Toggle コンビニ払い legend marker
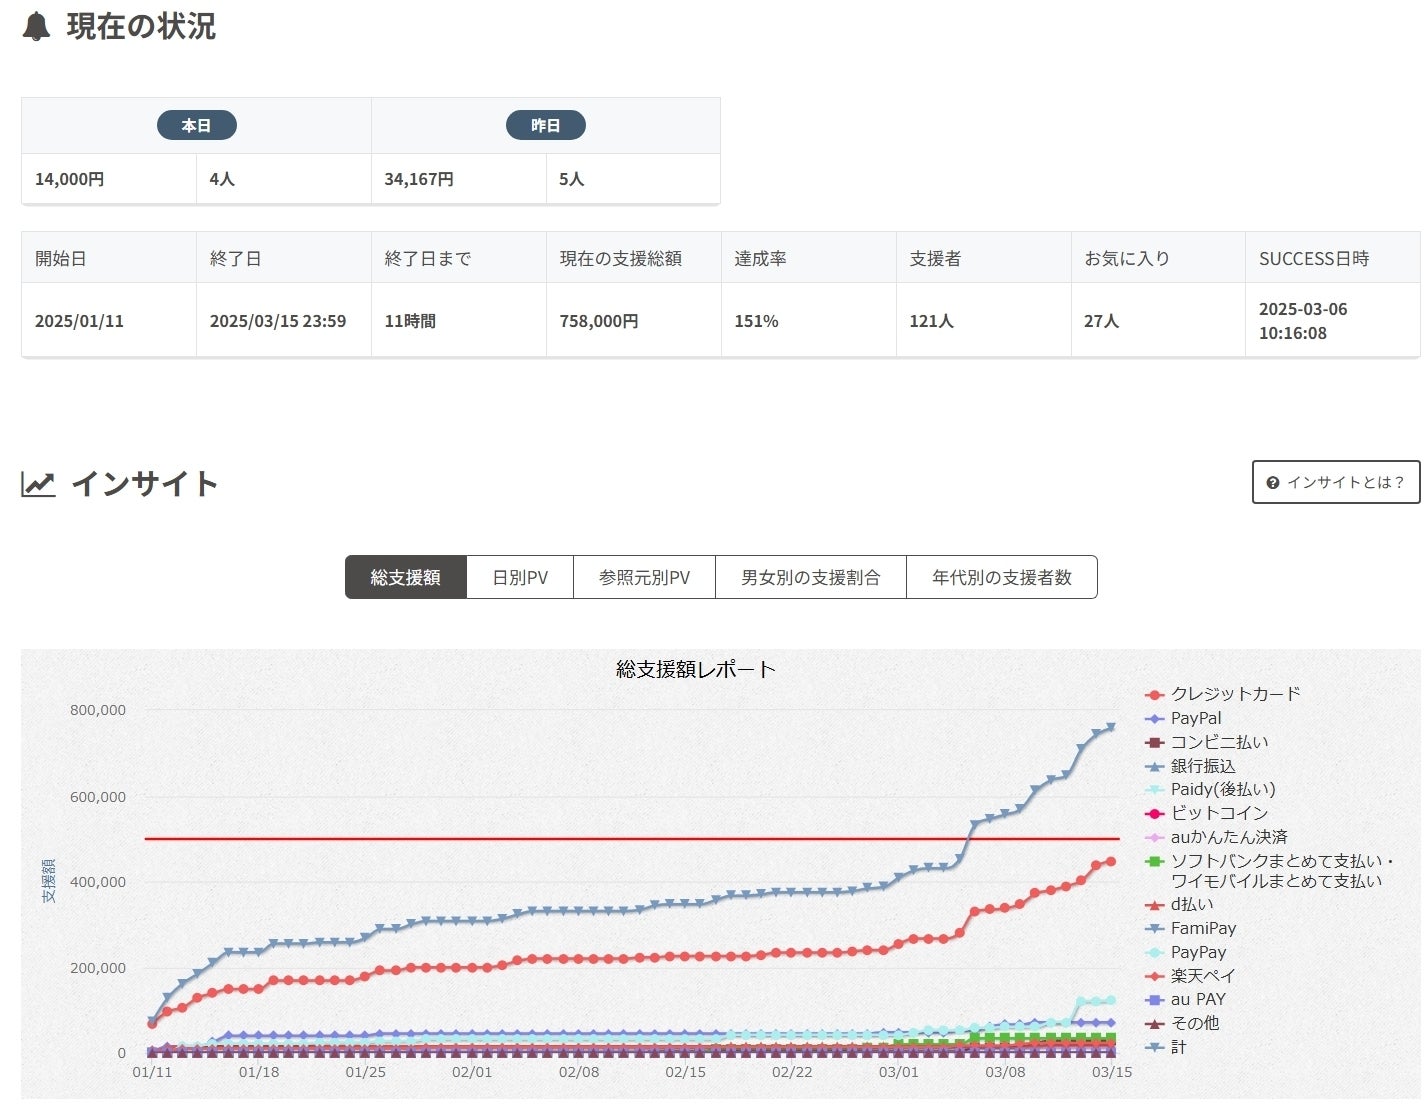 (1155, 742)
